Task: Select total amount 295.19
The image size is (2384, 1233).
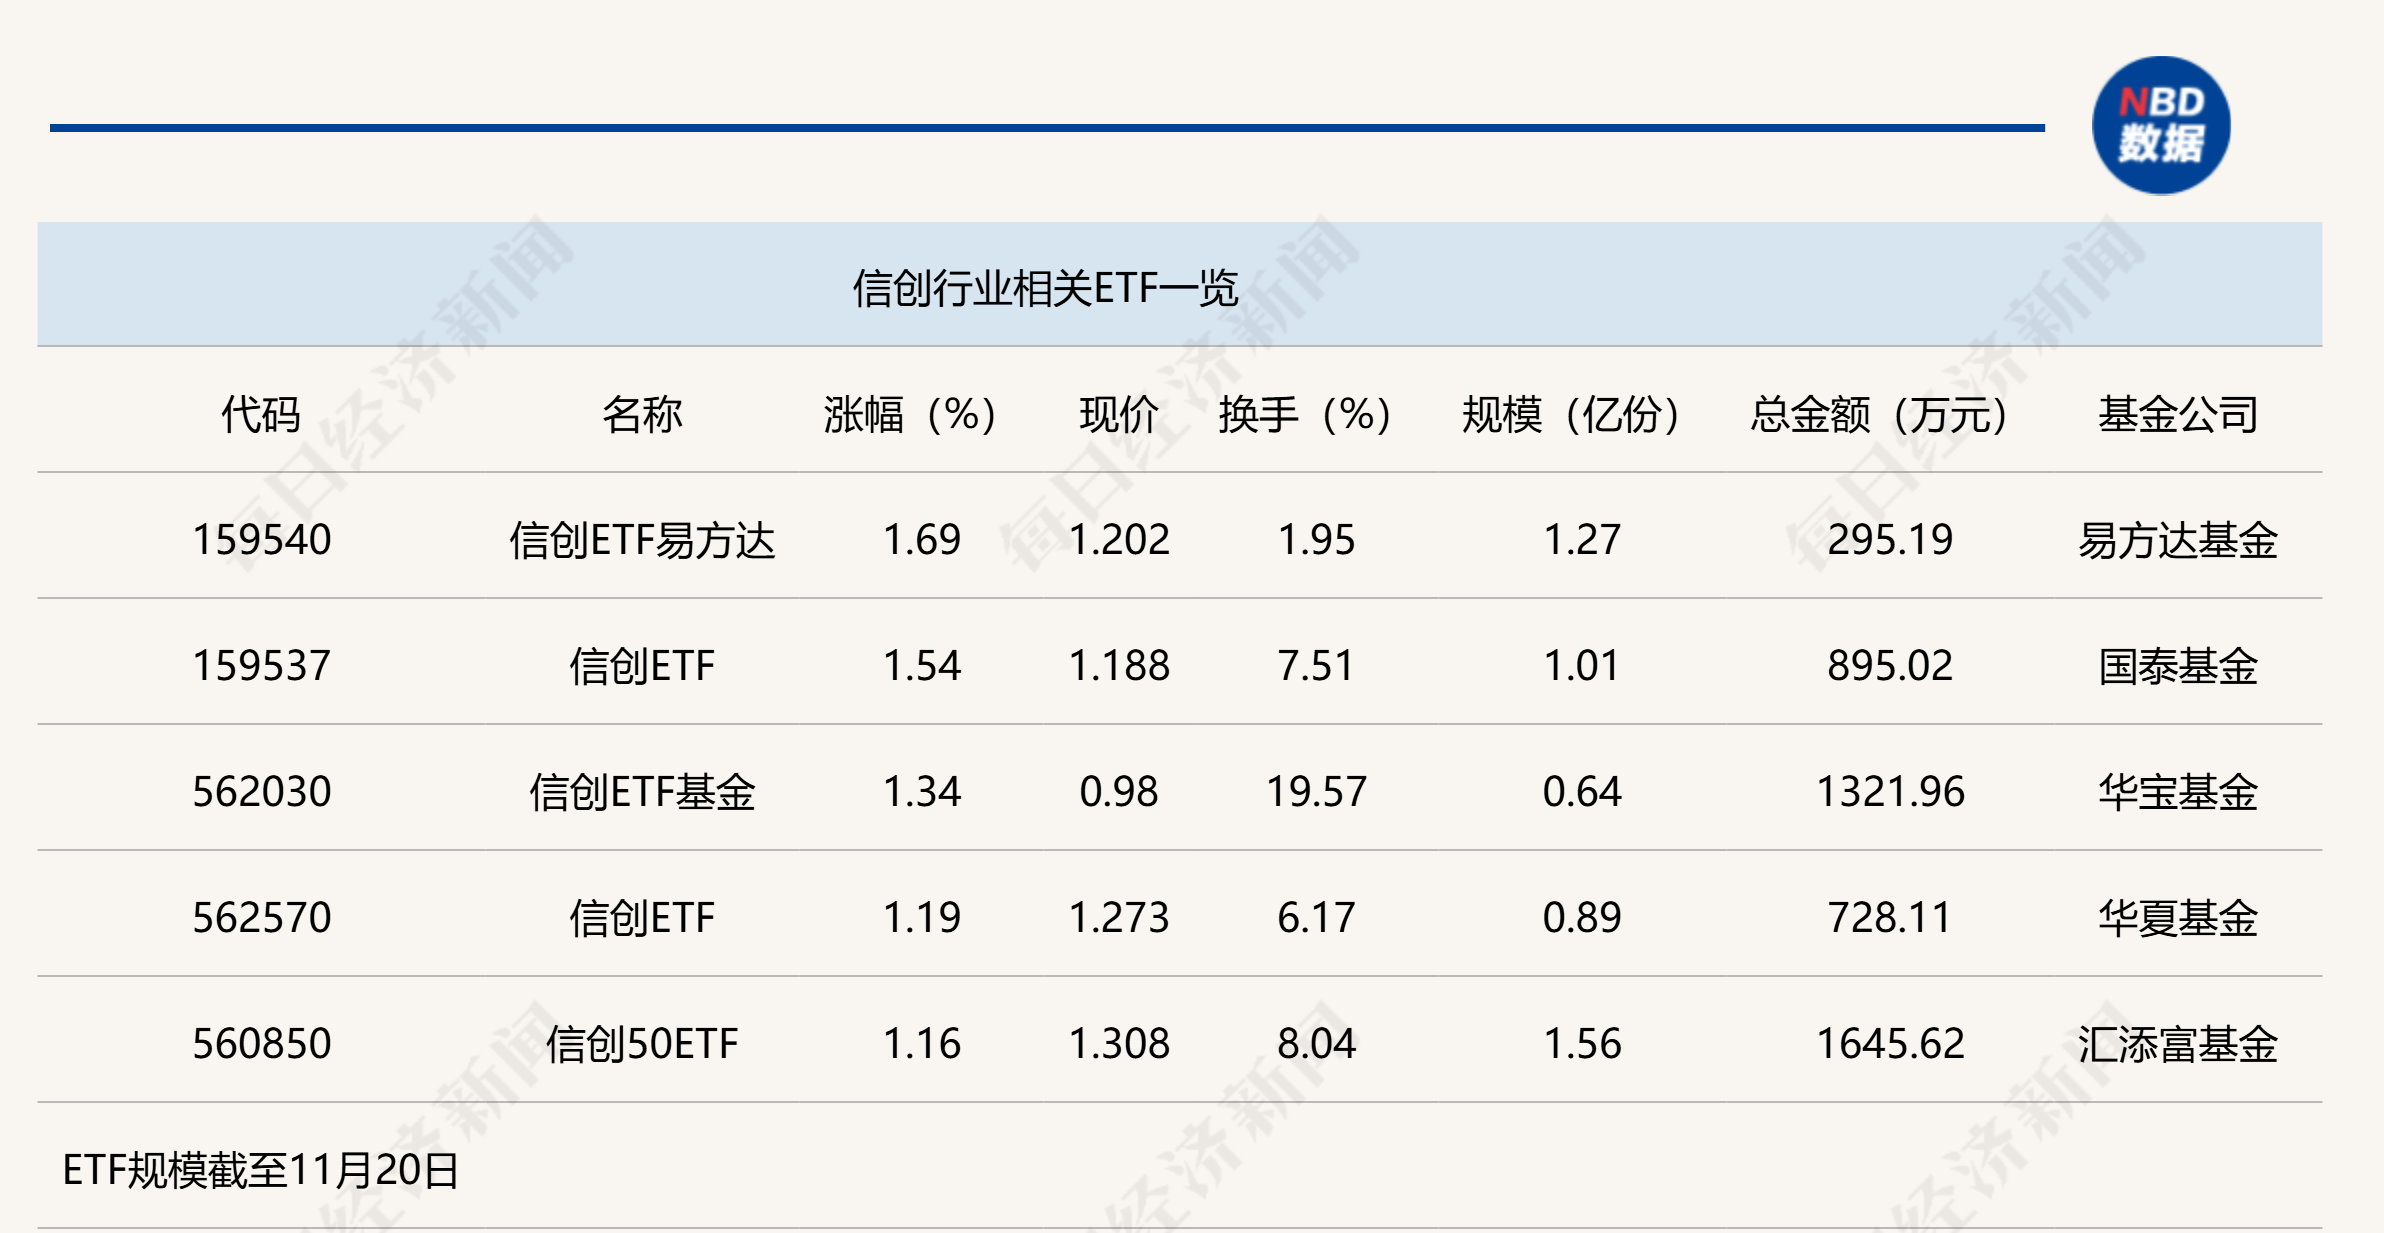Action: point(1890,540)
